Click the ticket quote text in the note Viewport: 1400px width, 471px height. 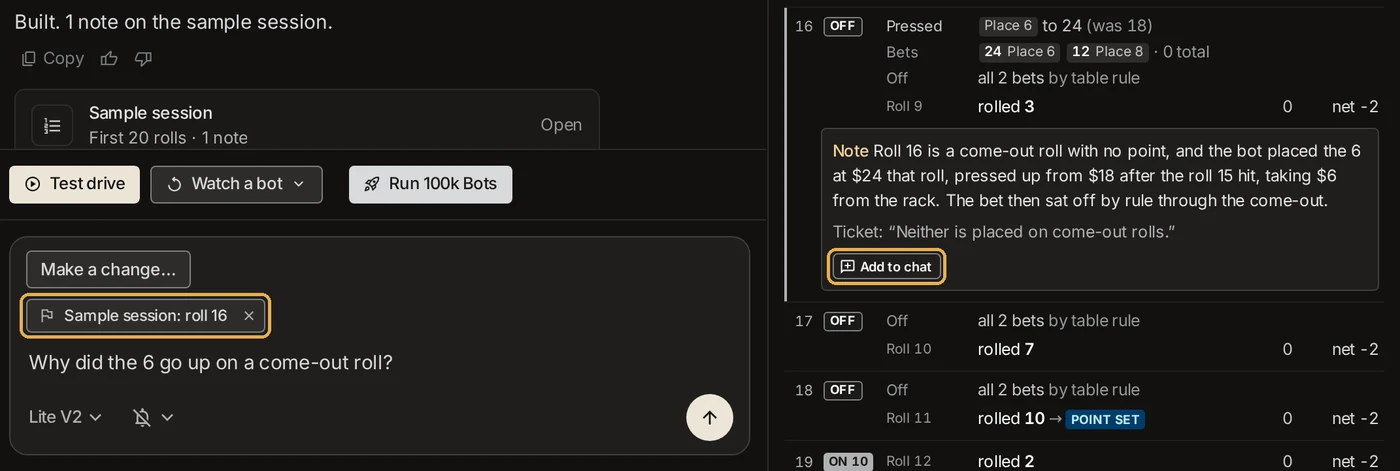pyautogui.click(x=1004, y=232)
